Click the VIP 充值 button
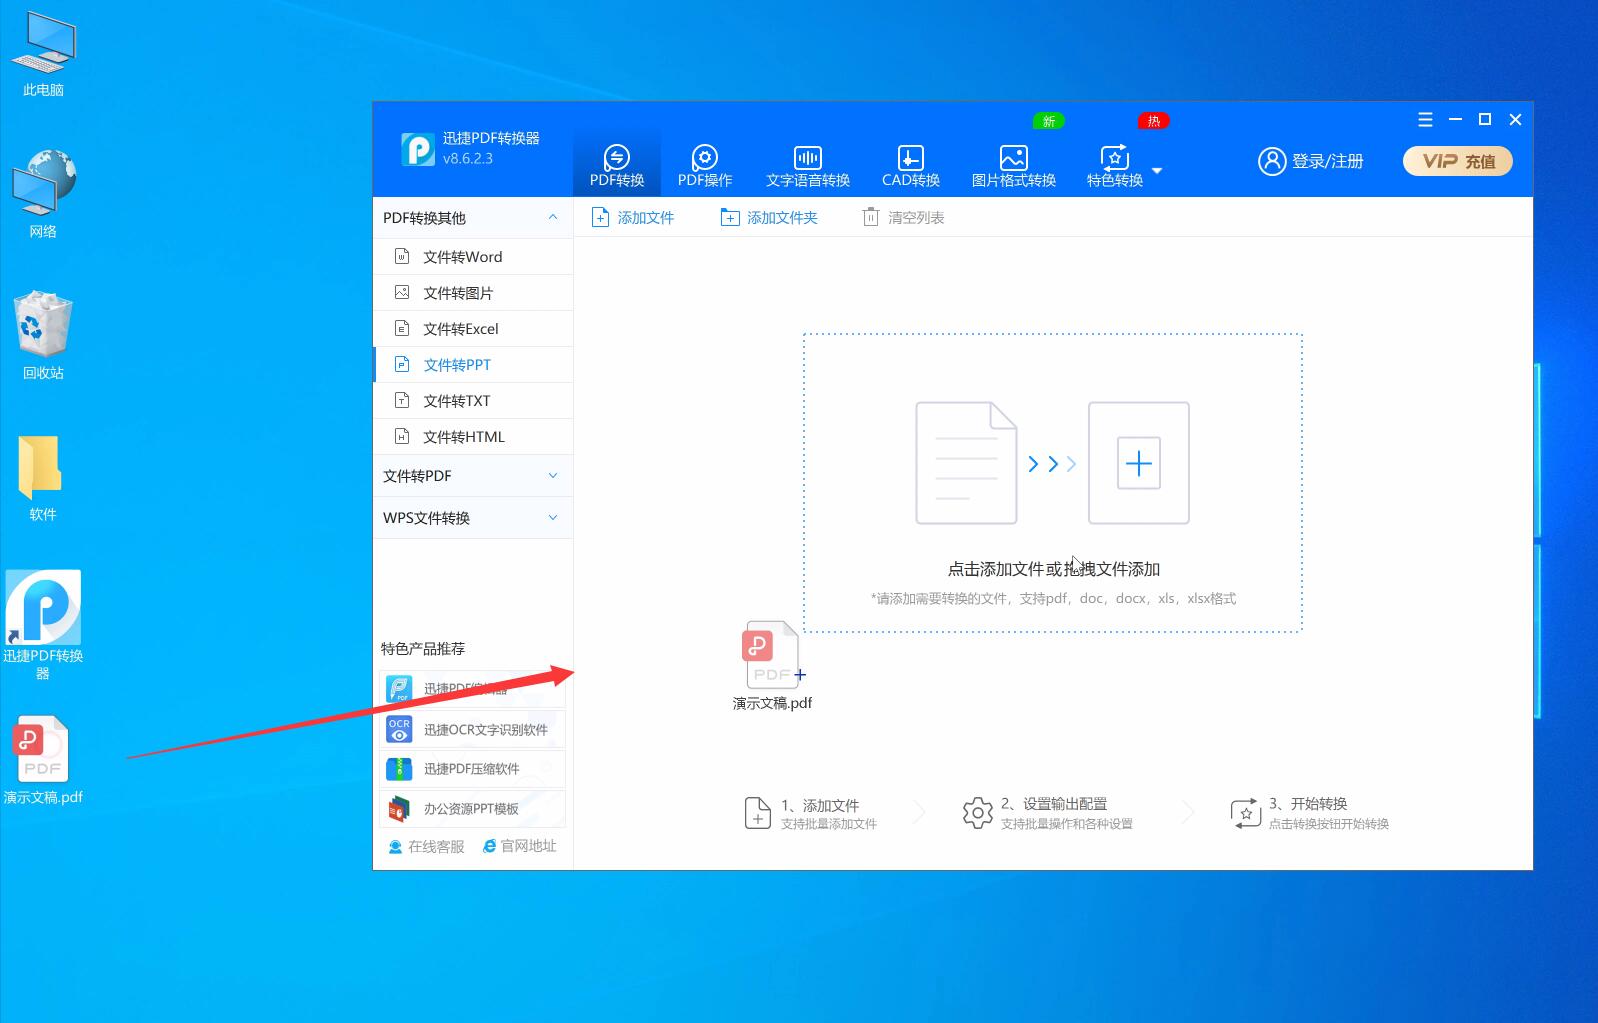The width and height of the screenshot is (1598, 1023). (x=1458, y=161)
